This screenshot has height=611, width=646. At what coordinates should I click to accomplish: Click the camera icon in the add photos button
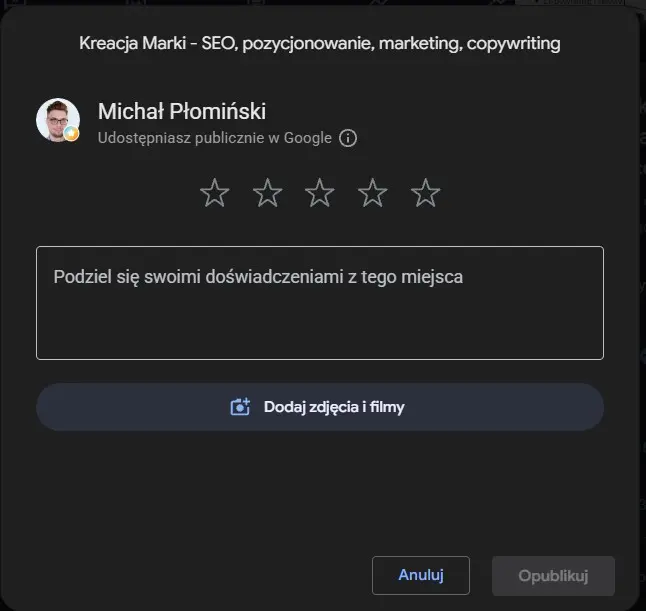(x=240, y=407)
